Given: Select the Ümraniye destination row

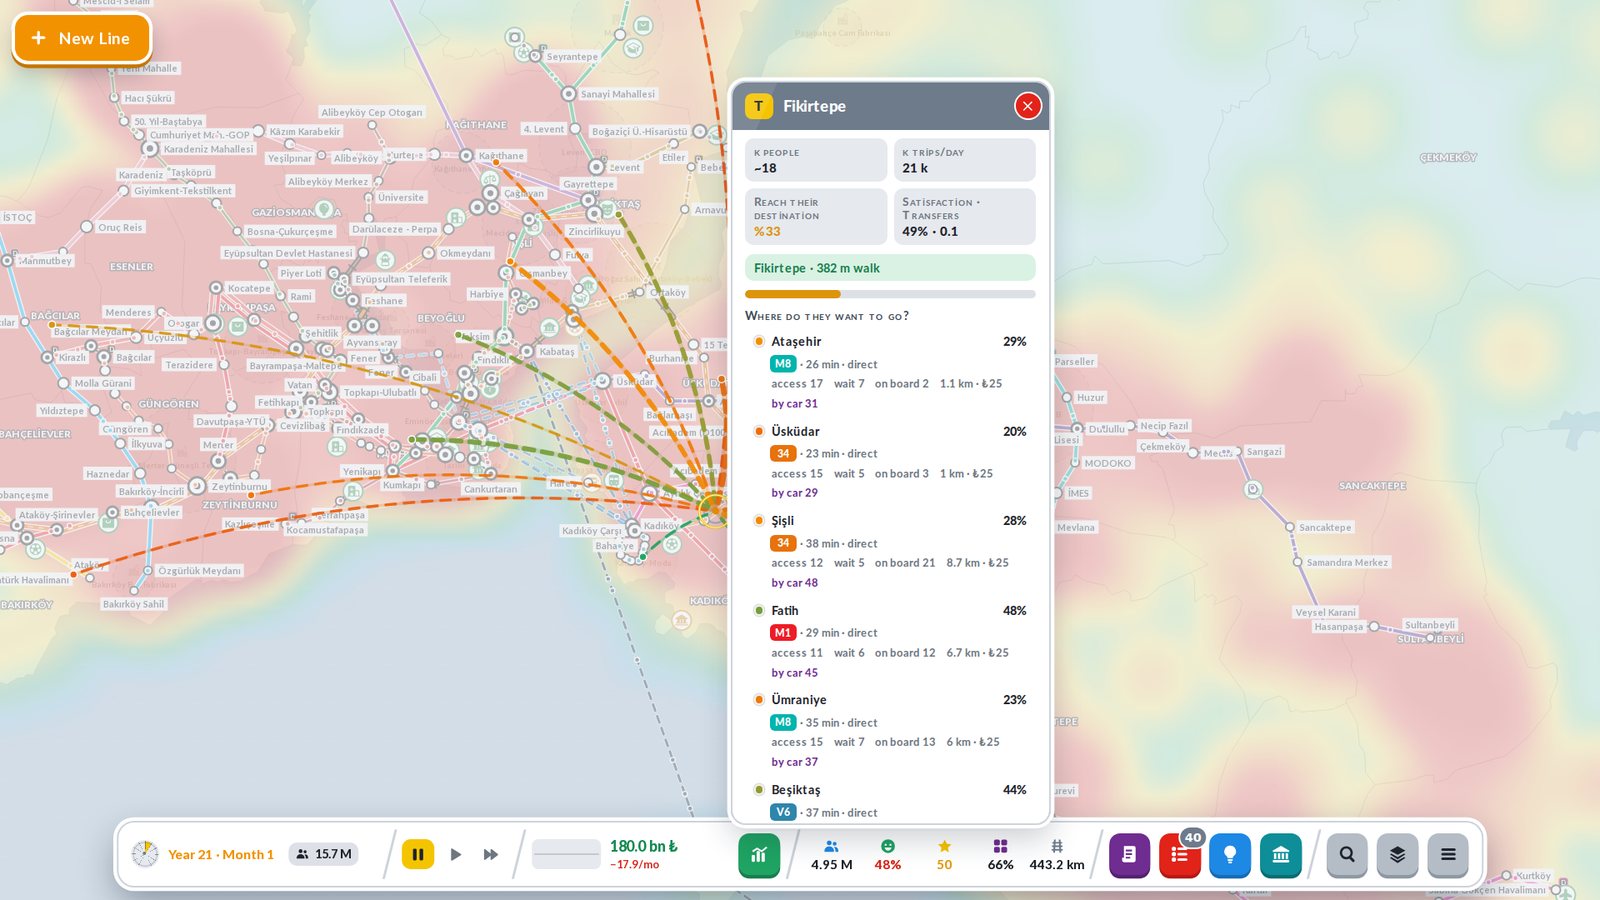Looking at the screenshot, I should (890, 730).
